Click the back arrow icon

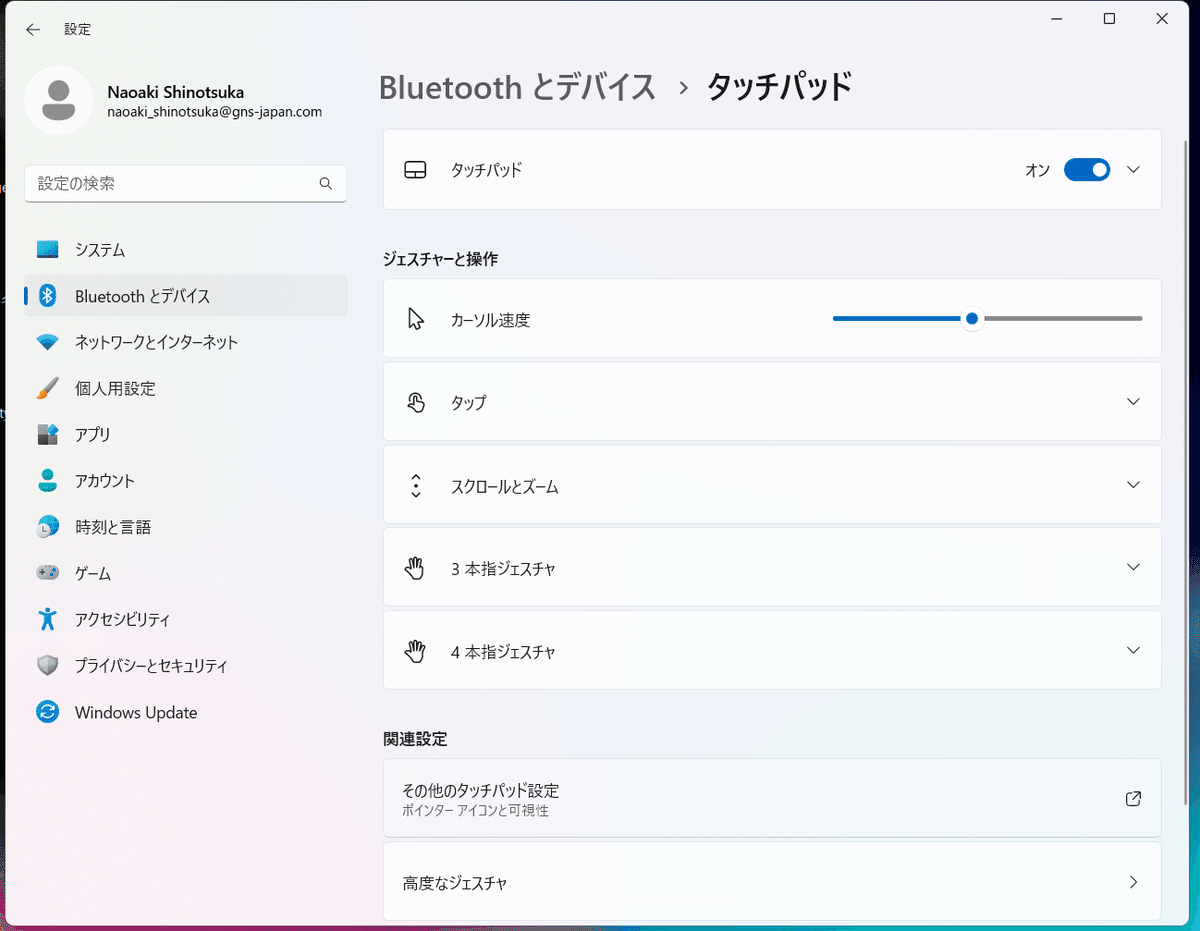click(x=33, y=30)
